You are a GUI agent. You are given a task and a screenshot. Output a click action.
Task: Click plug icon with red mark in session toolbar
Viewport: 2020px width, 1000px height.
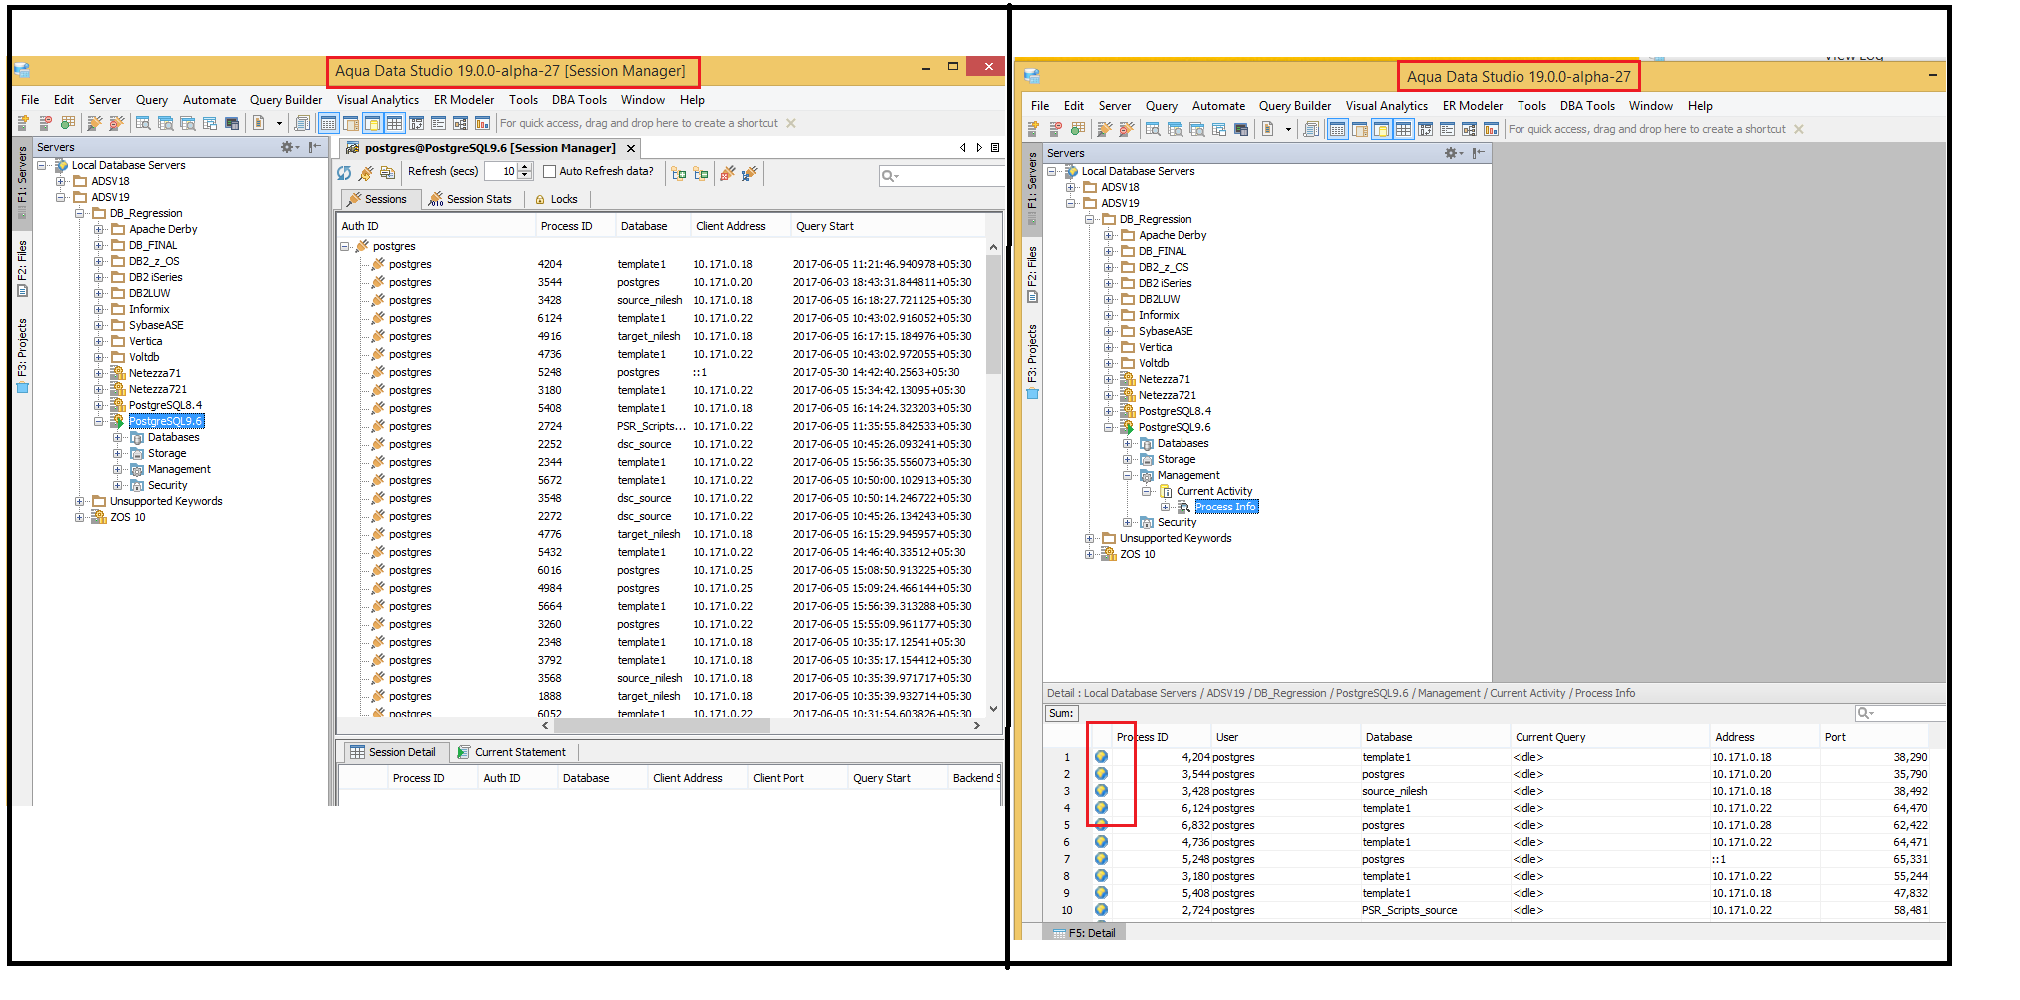[727, 173]
